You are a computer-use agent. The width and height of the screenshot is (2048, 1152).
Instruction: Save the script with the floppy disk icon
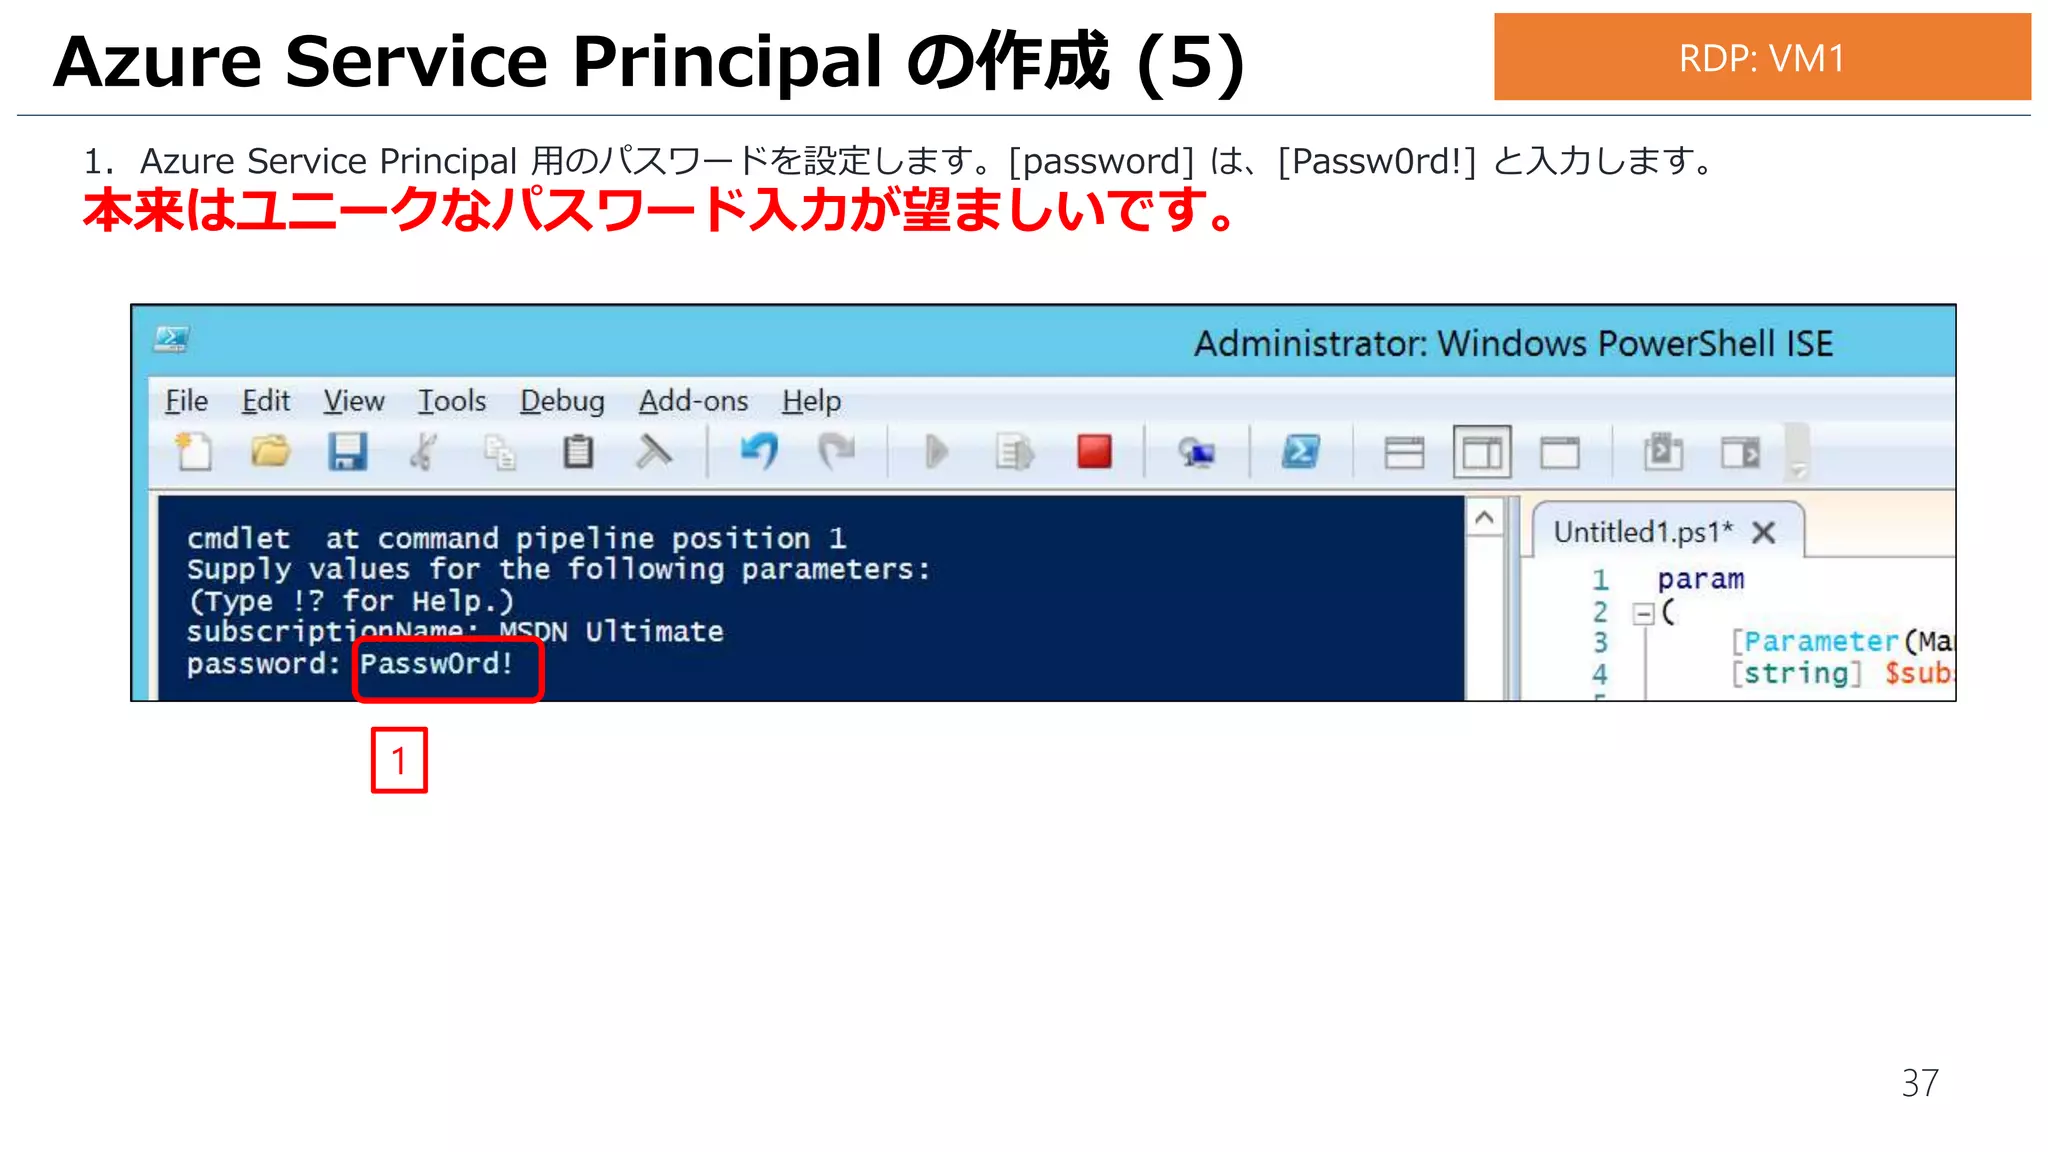pyautogui.click(x=347, y=452)
